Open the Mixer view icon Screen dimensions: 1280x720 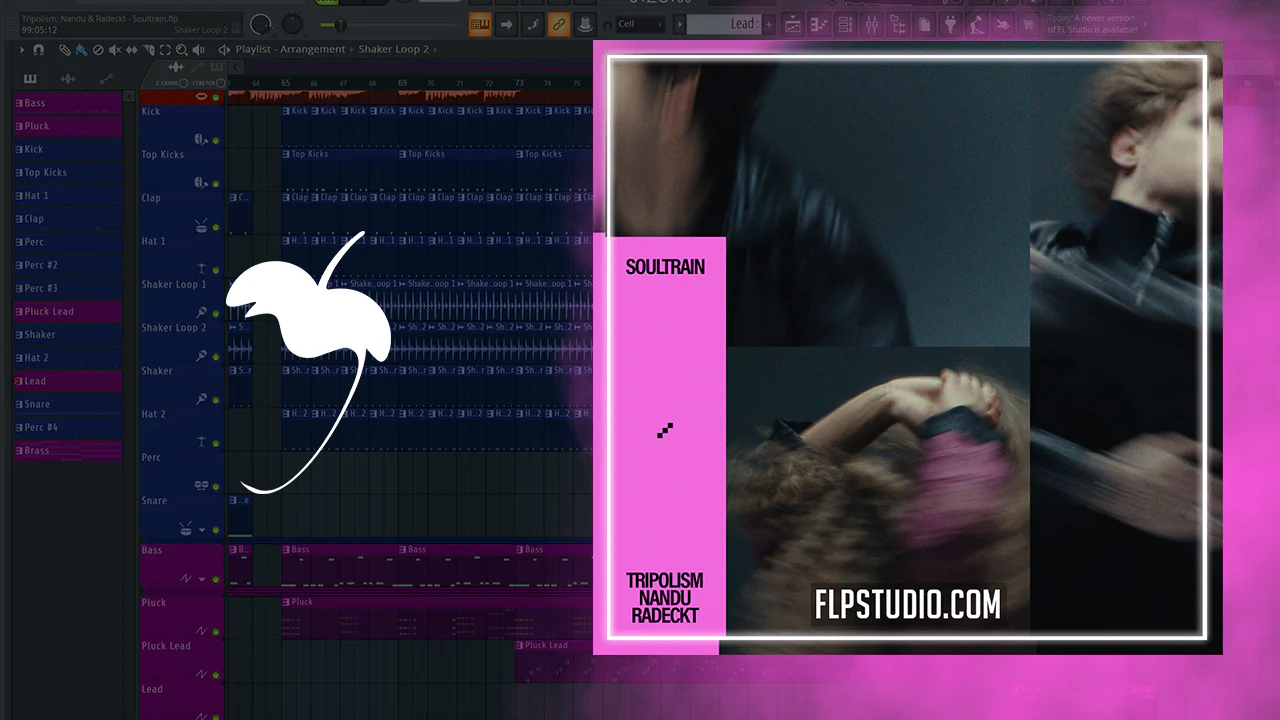tap(871, 24)
